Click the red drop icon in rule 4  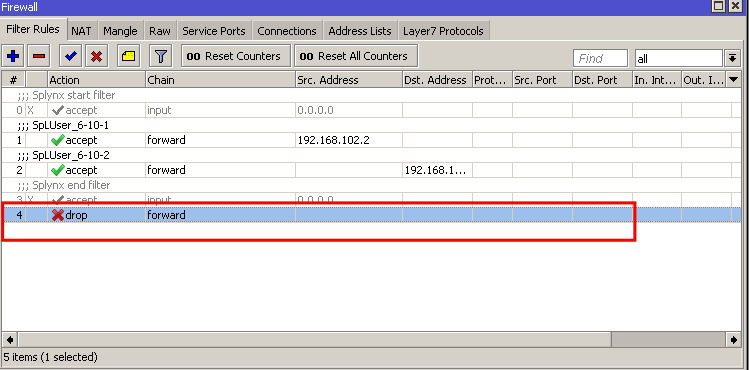click(58, 215)
